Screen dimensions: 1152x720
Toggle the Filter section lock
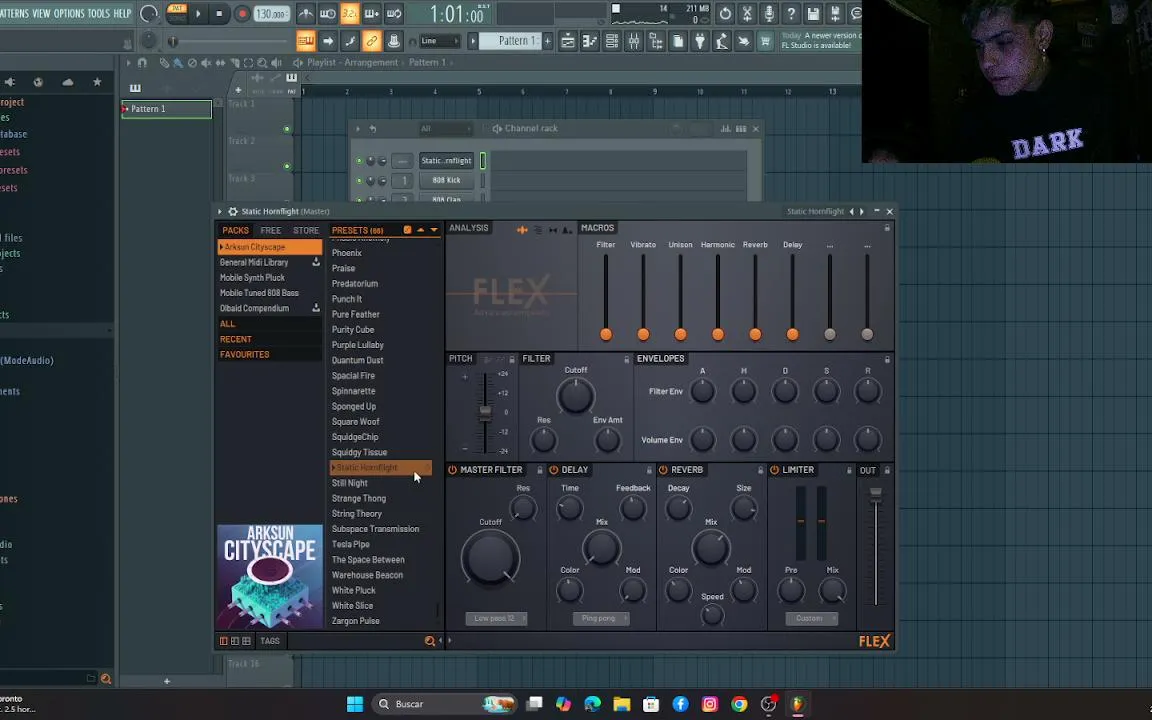pos(627,359)
